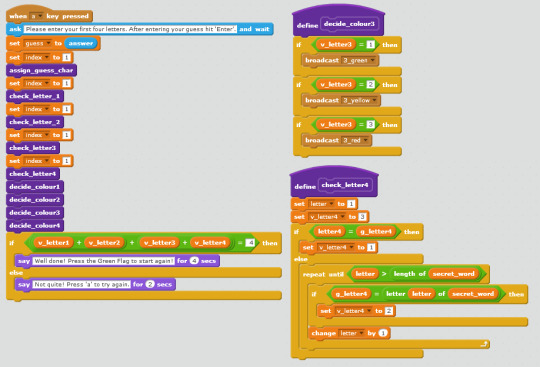Click the 'else' label of the check_letter4 if block

point(301,259)
